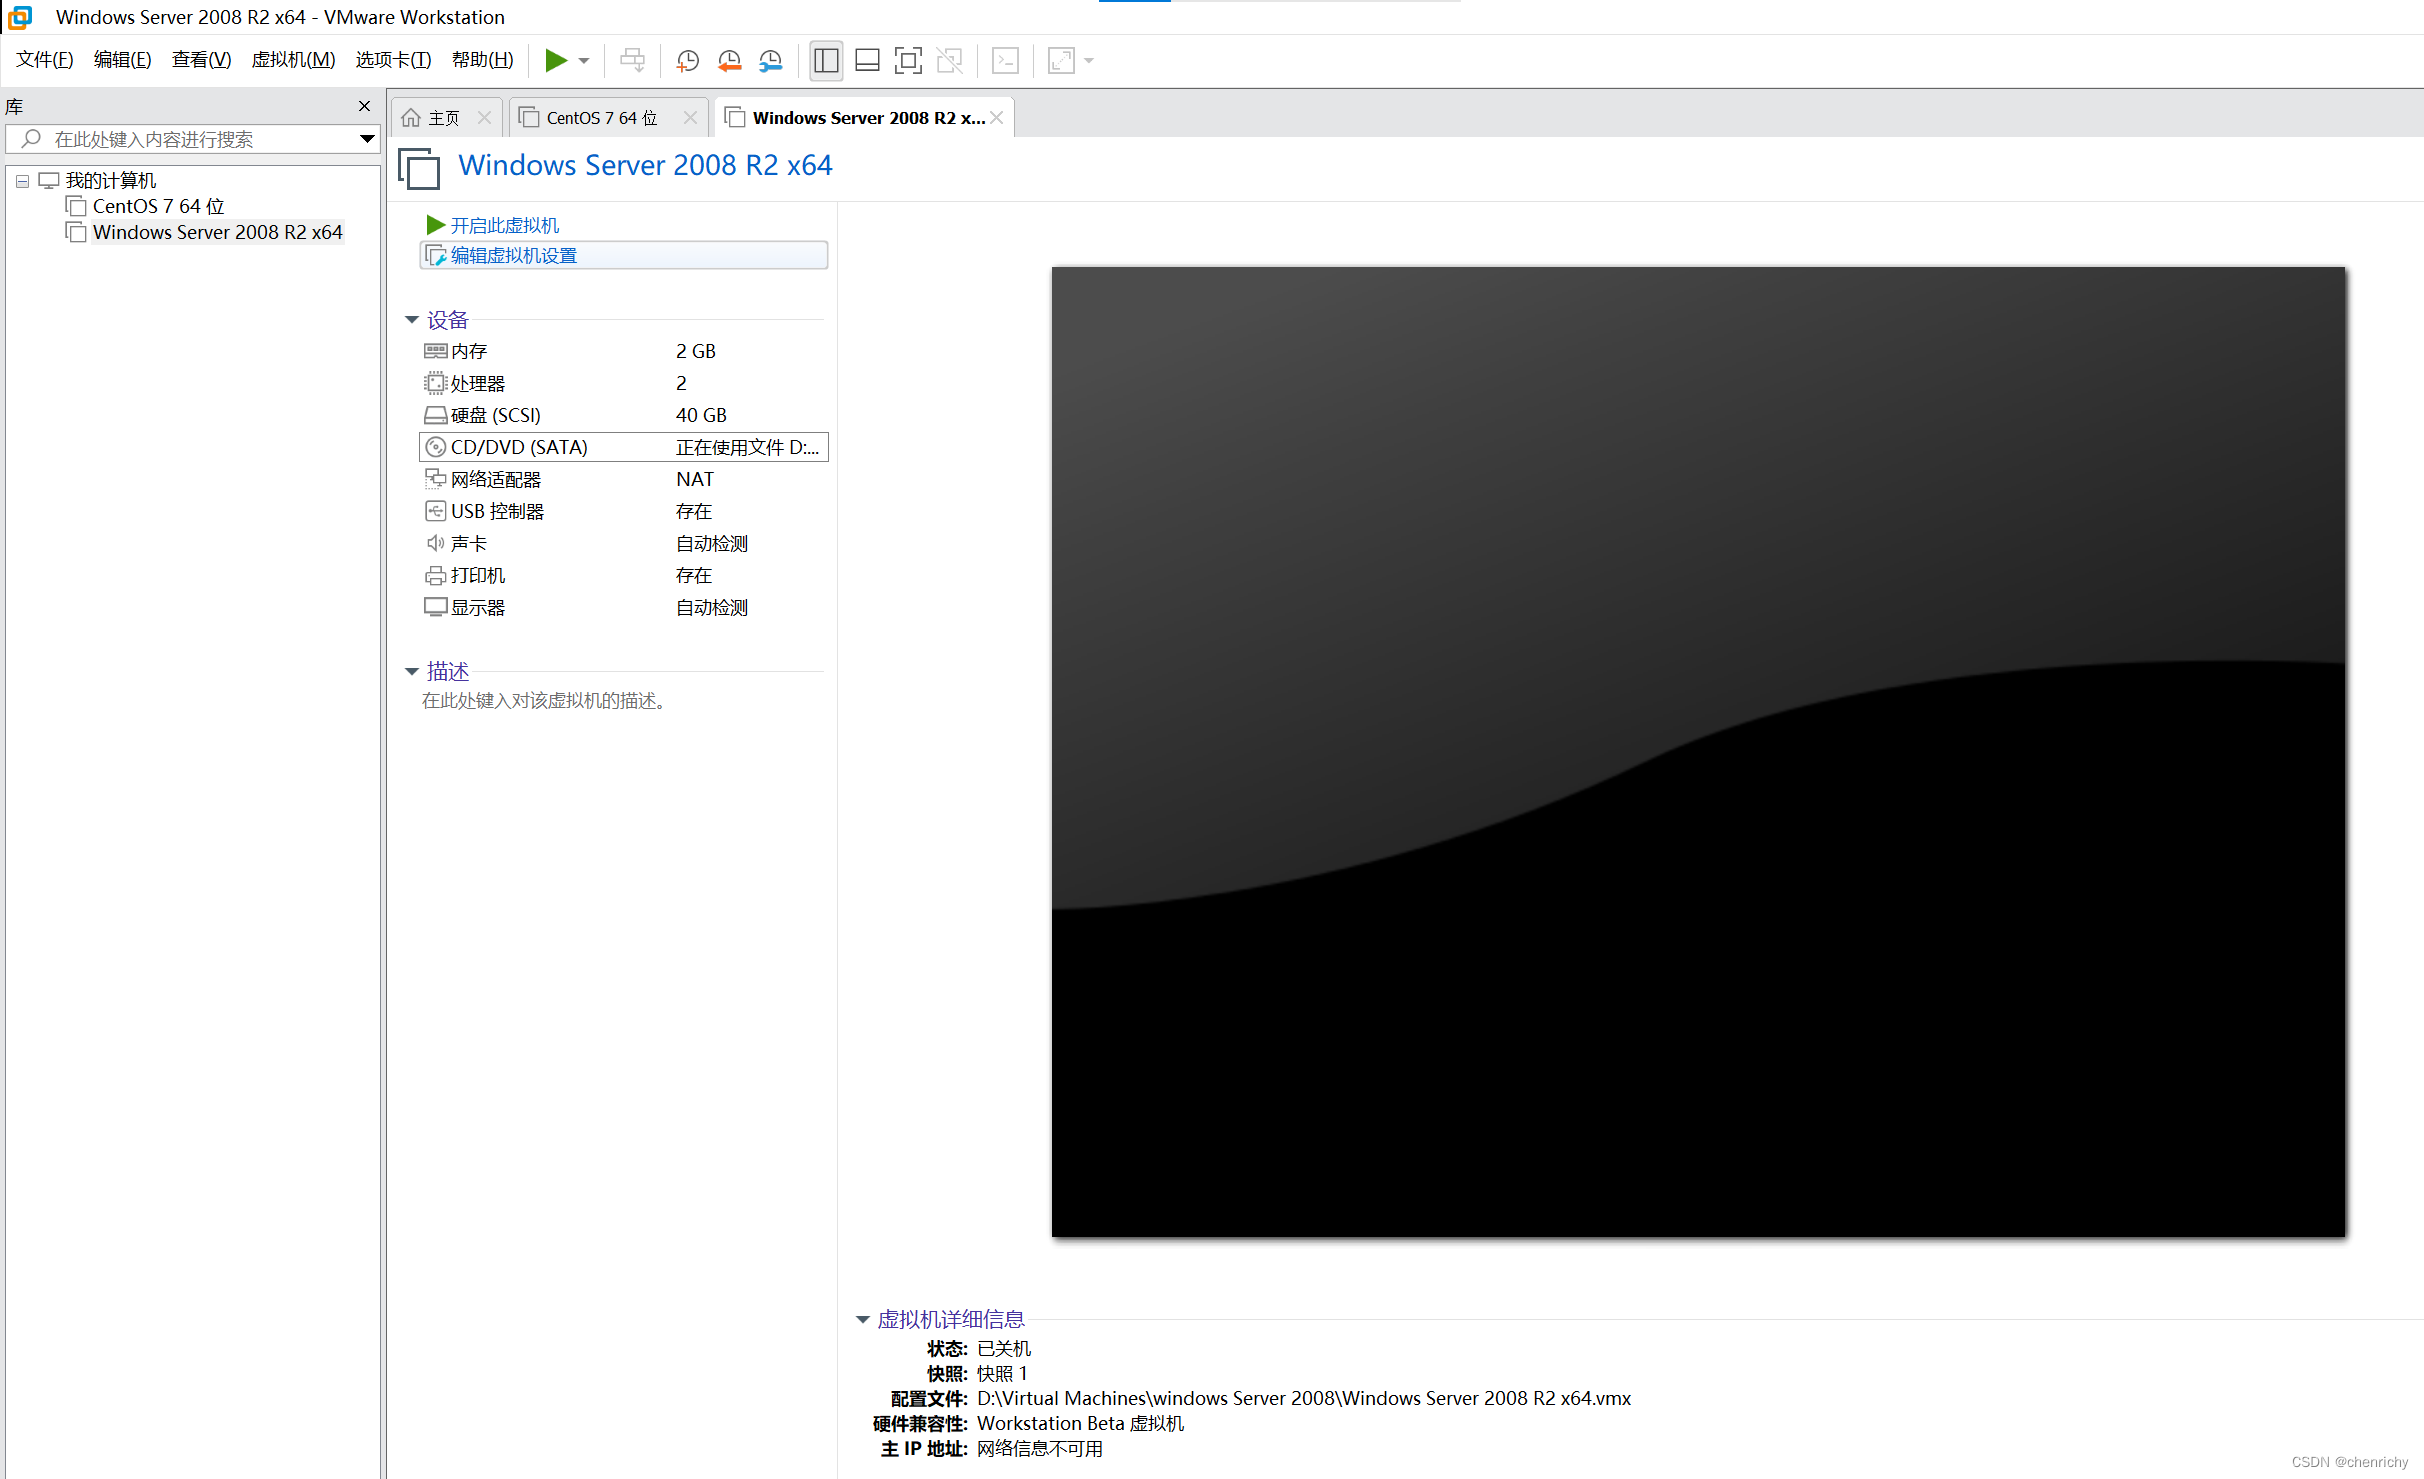Click 开启此虚拟机 link
This screenshot has width=2424, height=1479.
coord(504,226)
